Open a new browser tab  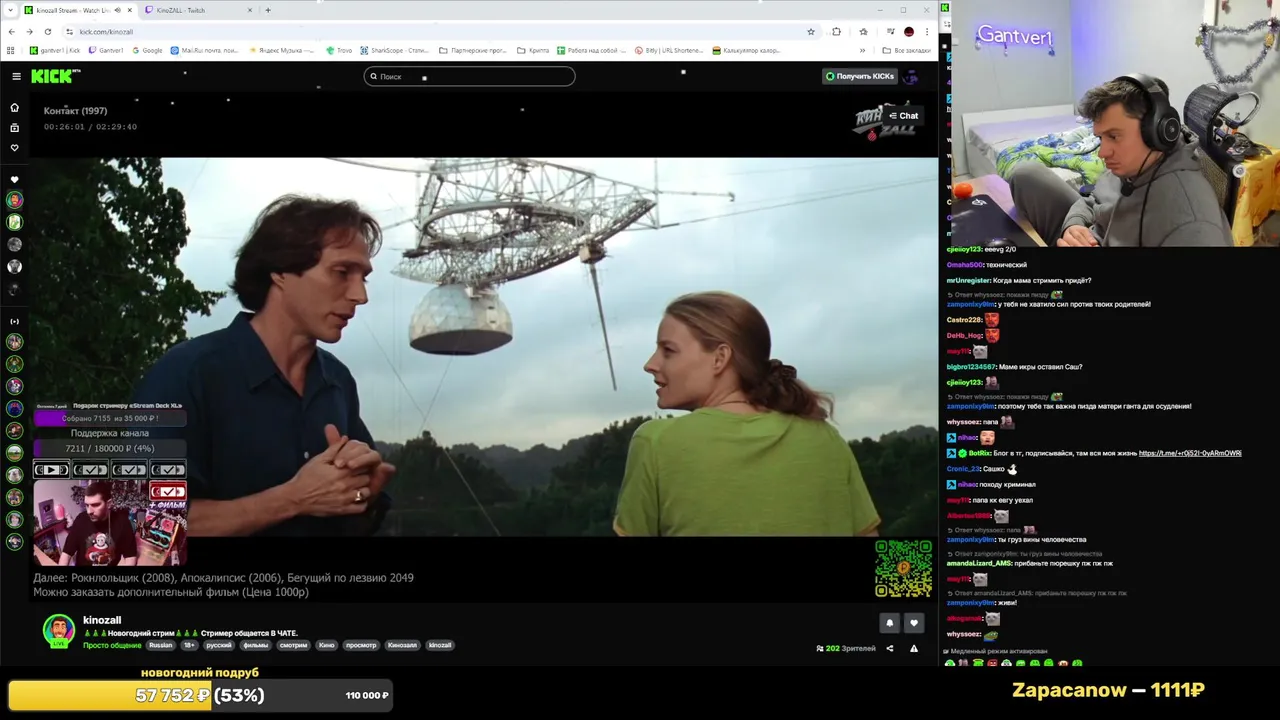(267, 10)
